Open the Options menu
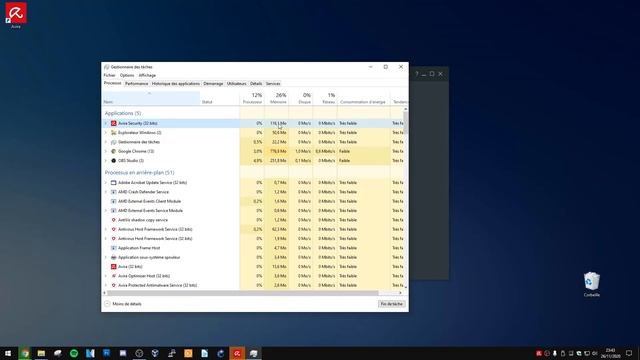The height and width of the screenshot is (360, 640). 127,76
